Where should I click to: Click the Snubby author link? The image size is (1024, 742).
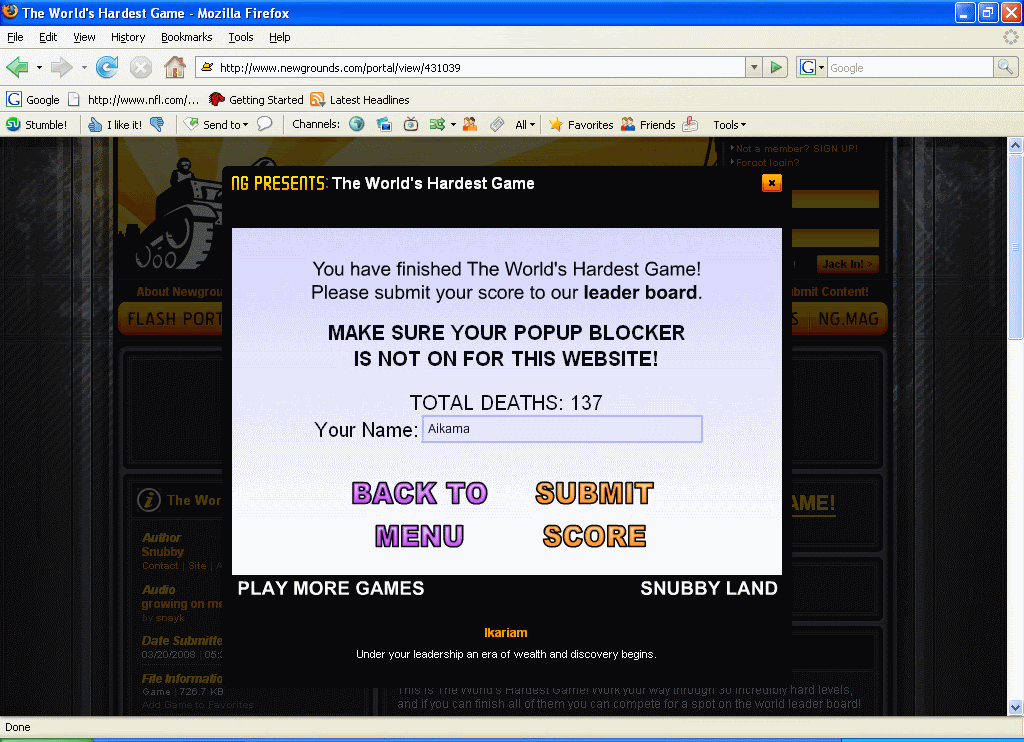click(x=163, y=552)
